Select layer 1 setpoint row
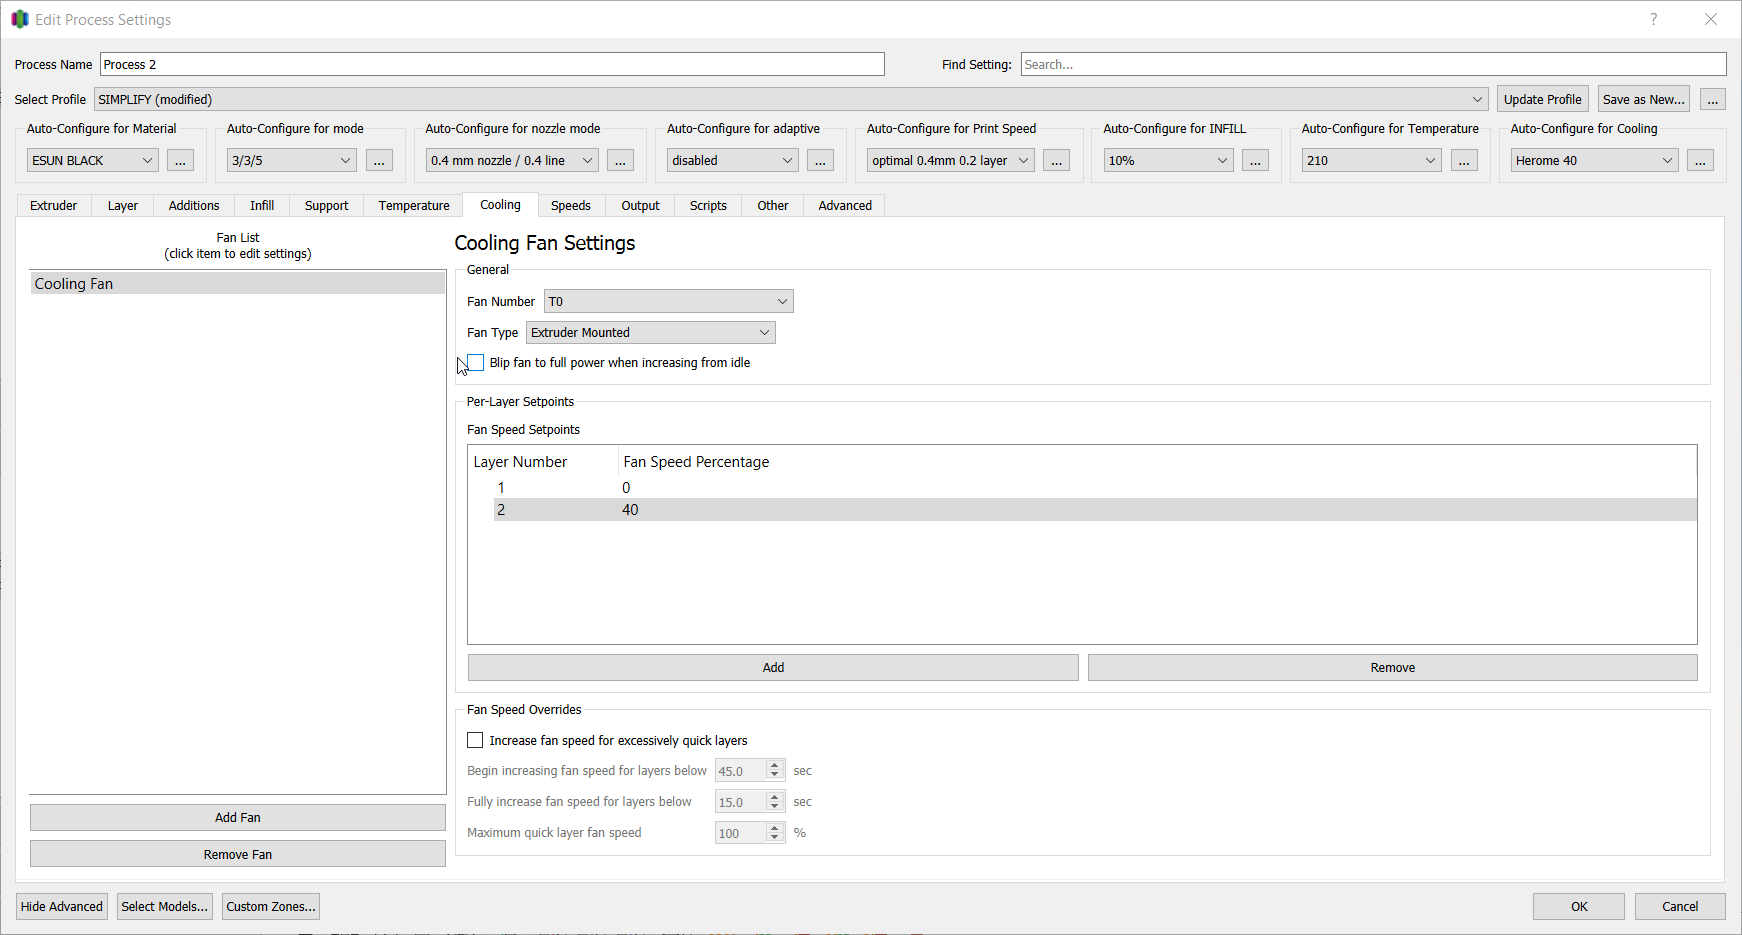Viewport: 1742px width, 935px height. [1095, 487]
